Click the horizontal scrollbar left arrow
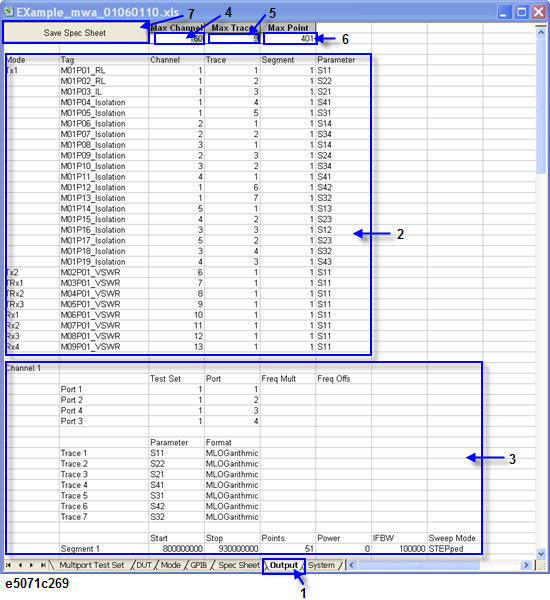This screenshot has width=550, height=600. [x=352, y=565]
